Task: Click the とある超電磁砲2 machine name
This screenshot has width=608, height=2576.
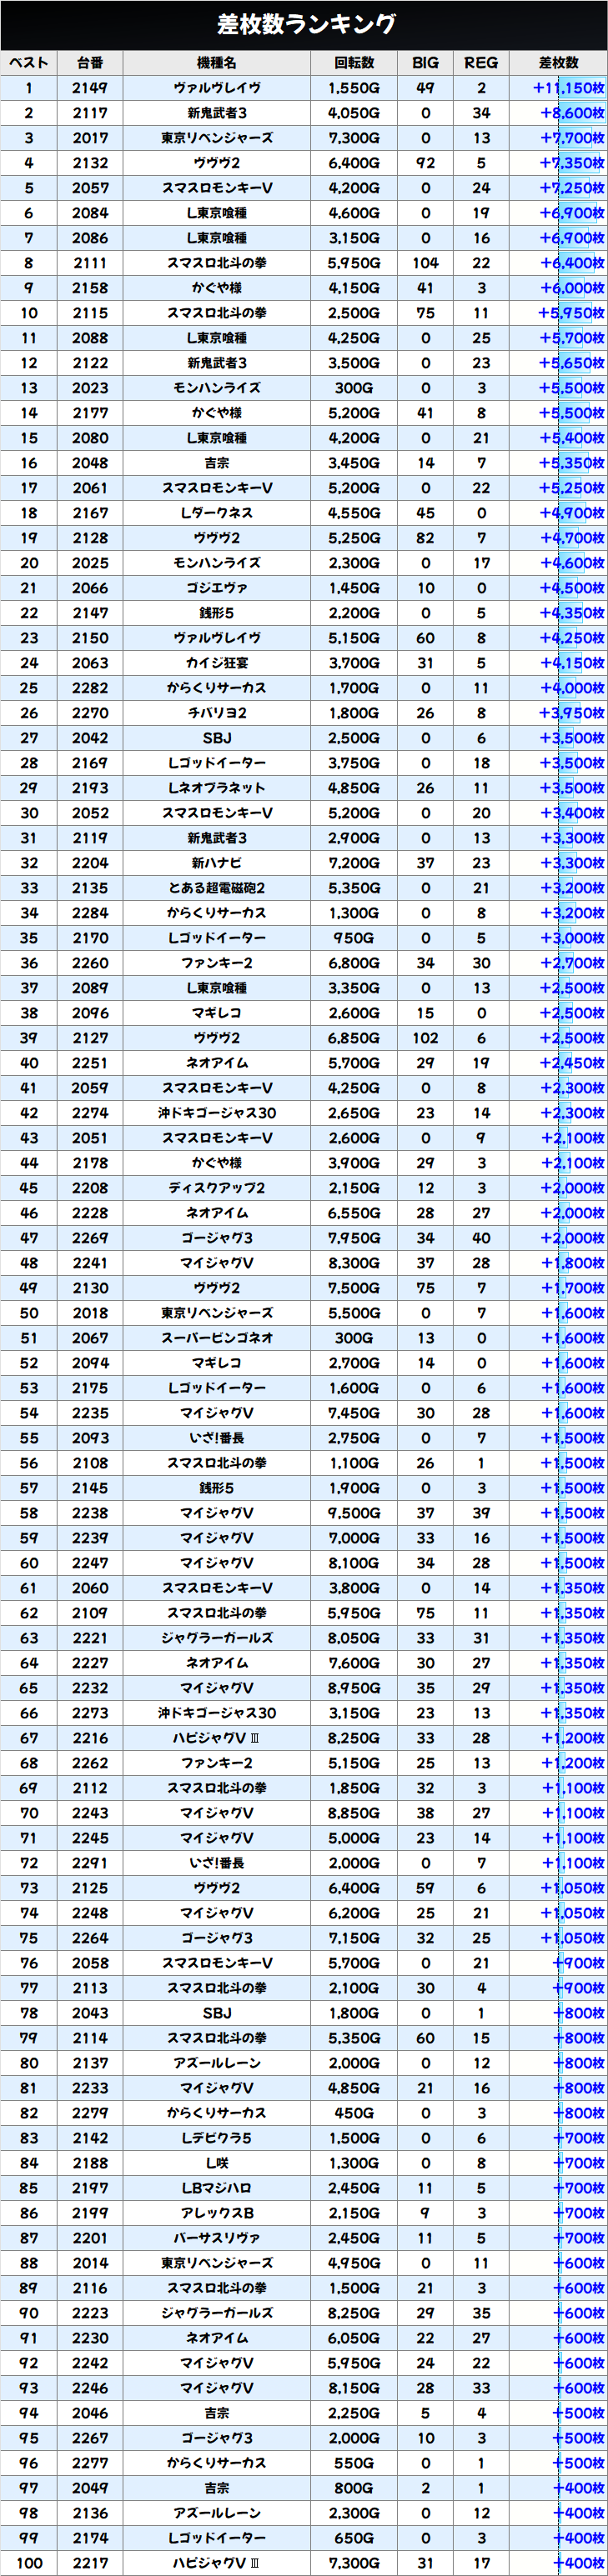Action: point(216,888)
